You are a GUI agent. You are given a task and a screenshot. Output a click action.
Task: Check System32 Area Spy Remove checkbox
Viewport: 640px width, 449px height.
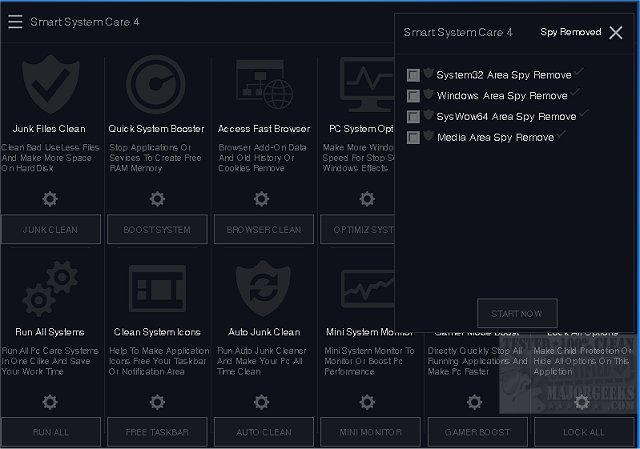pyautogui.click(x=413, y=75)
